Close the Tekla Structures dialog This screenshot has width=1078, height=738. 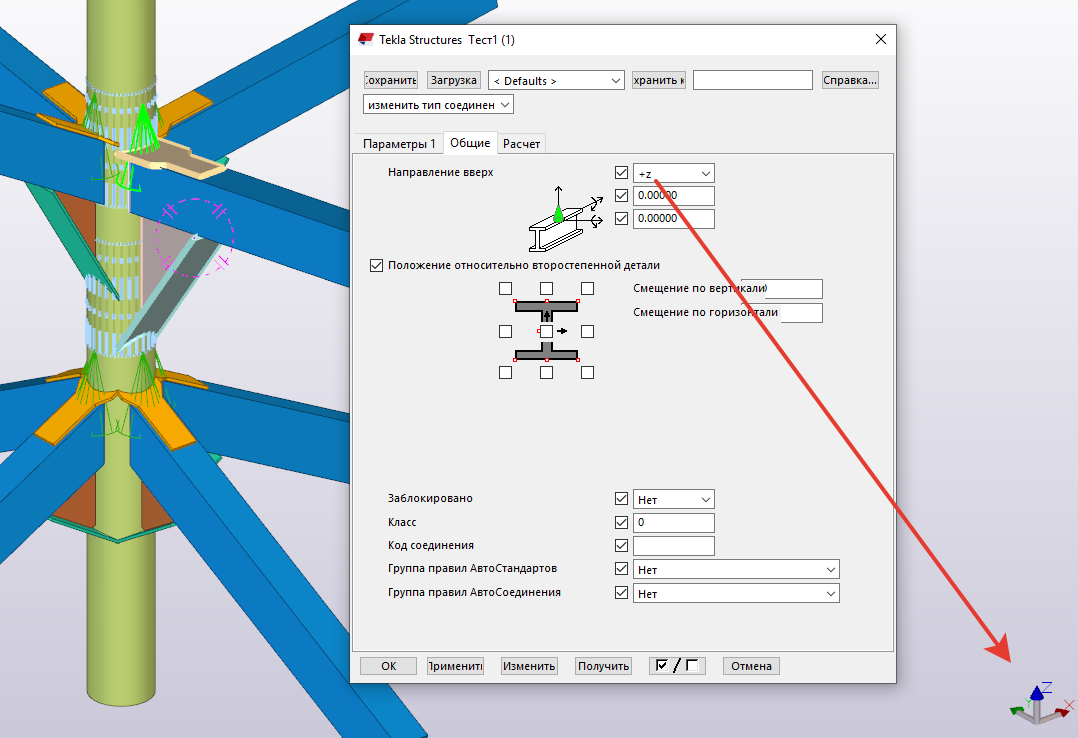pyautogui.click(x=881, y=39)
